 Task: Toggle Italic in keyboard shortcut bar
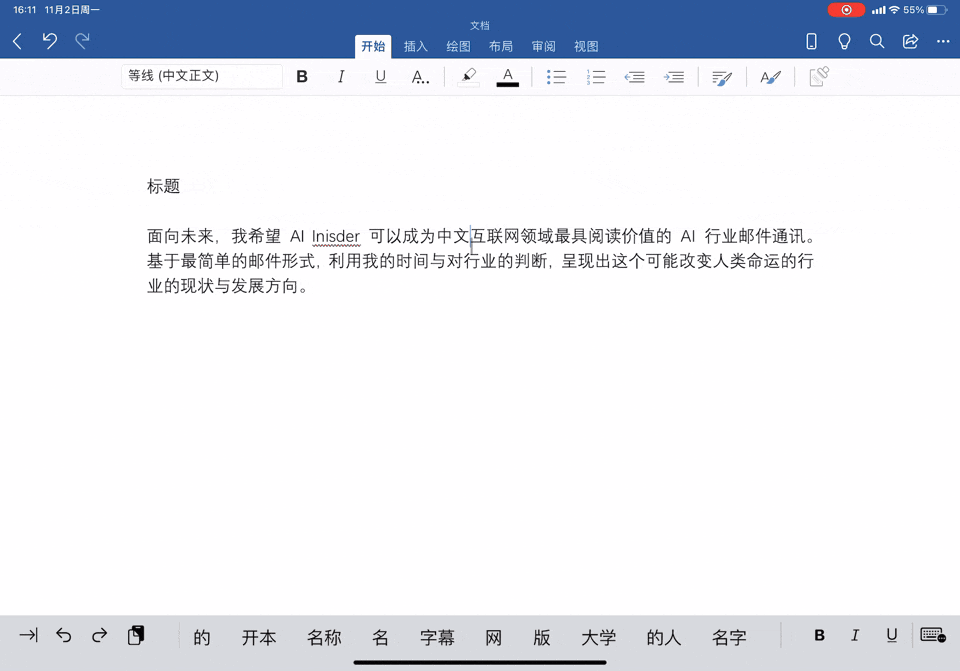[x=855, y=635]
